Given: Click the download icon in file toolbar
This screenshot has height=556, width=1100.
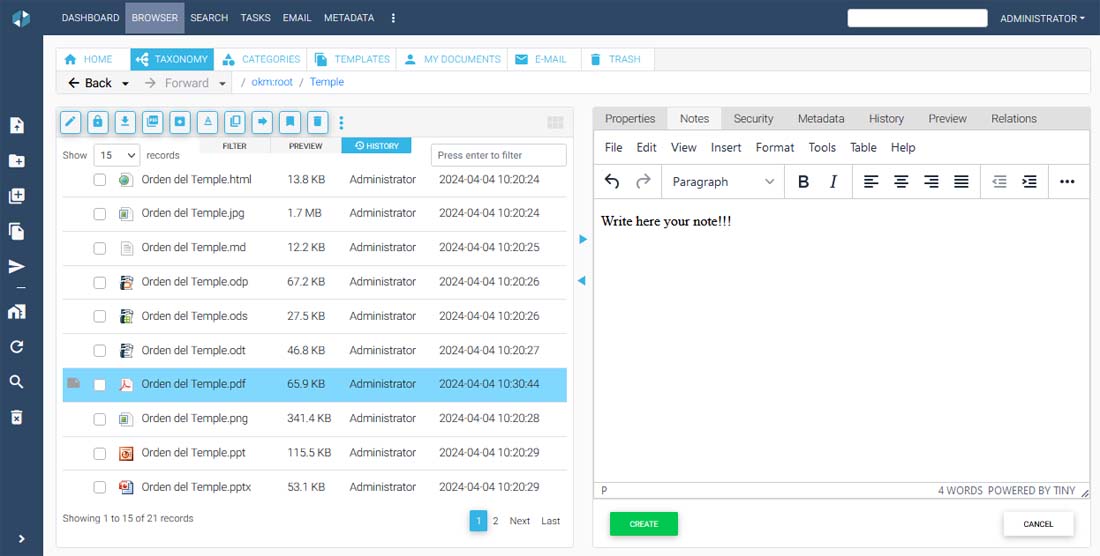Looking at the screenshot, I should pyautogui.click(x=125, y=122).
